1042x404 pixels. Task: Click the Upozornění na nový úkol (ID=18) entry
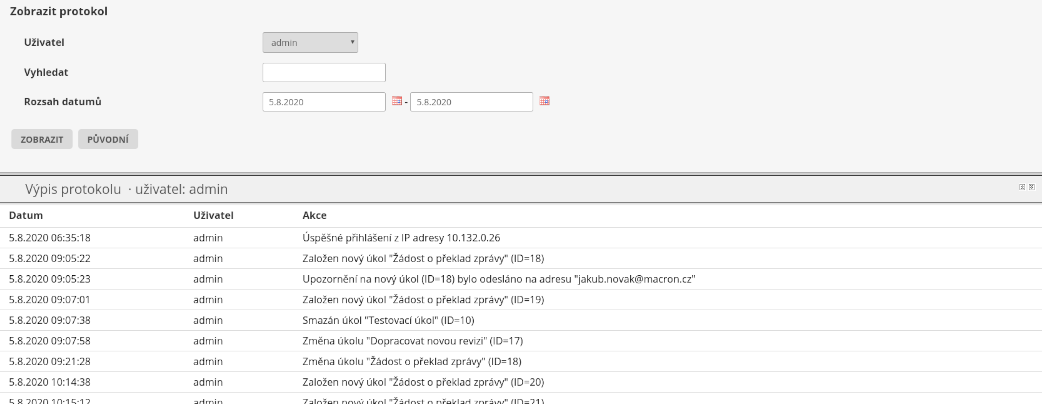point(498,279)
